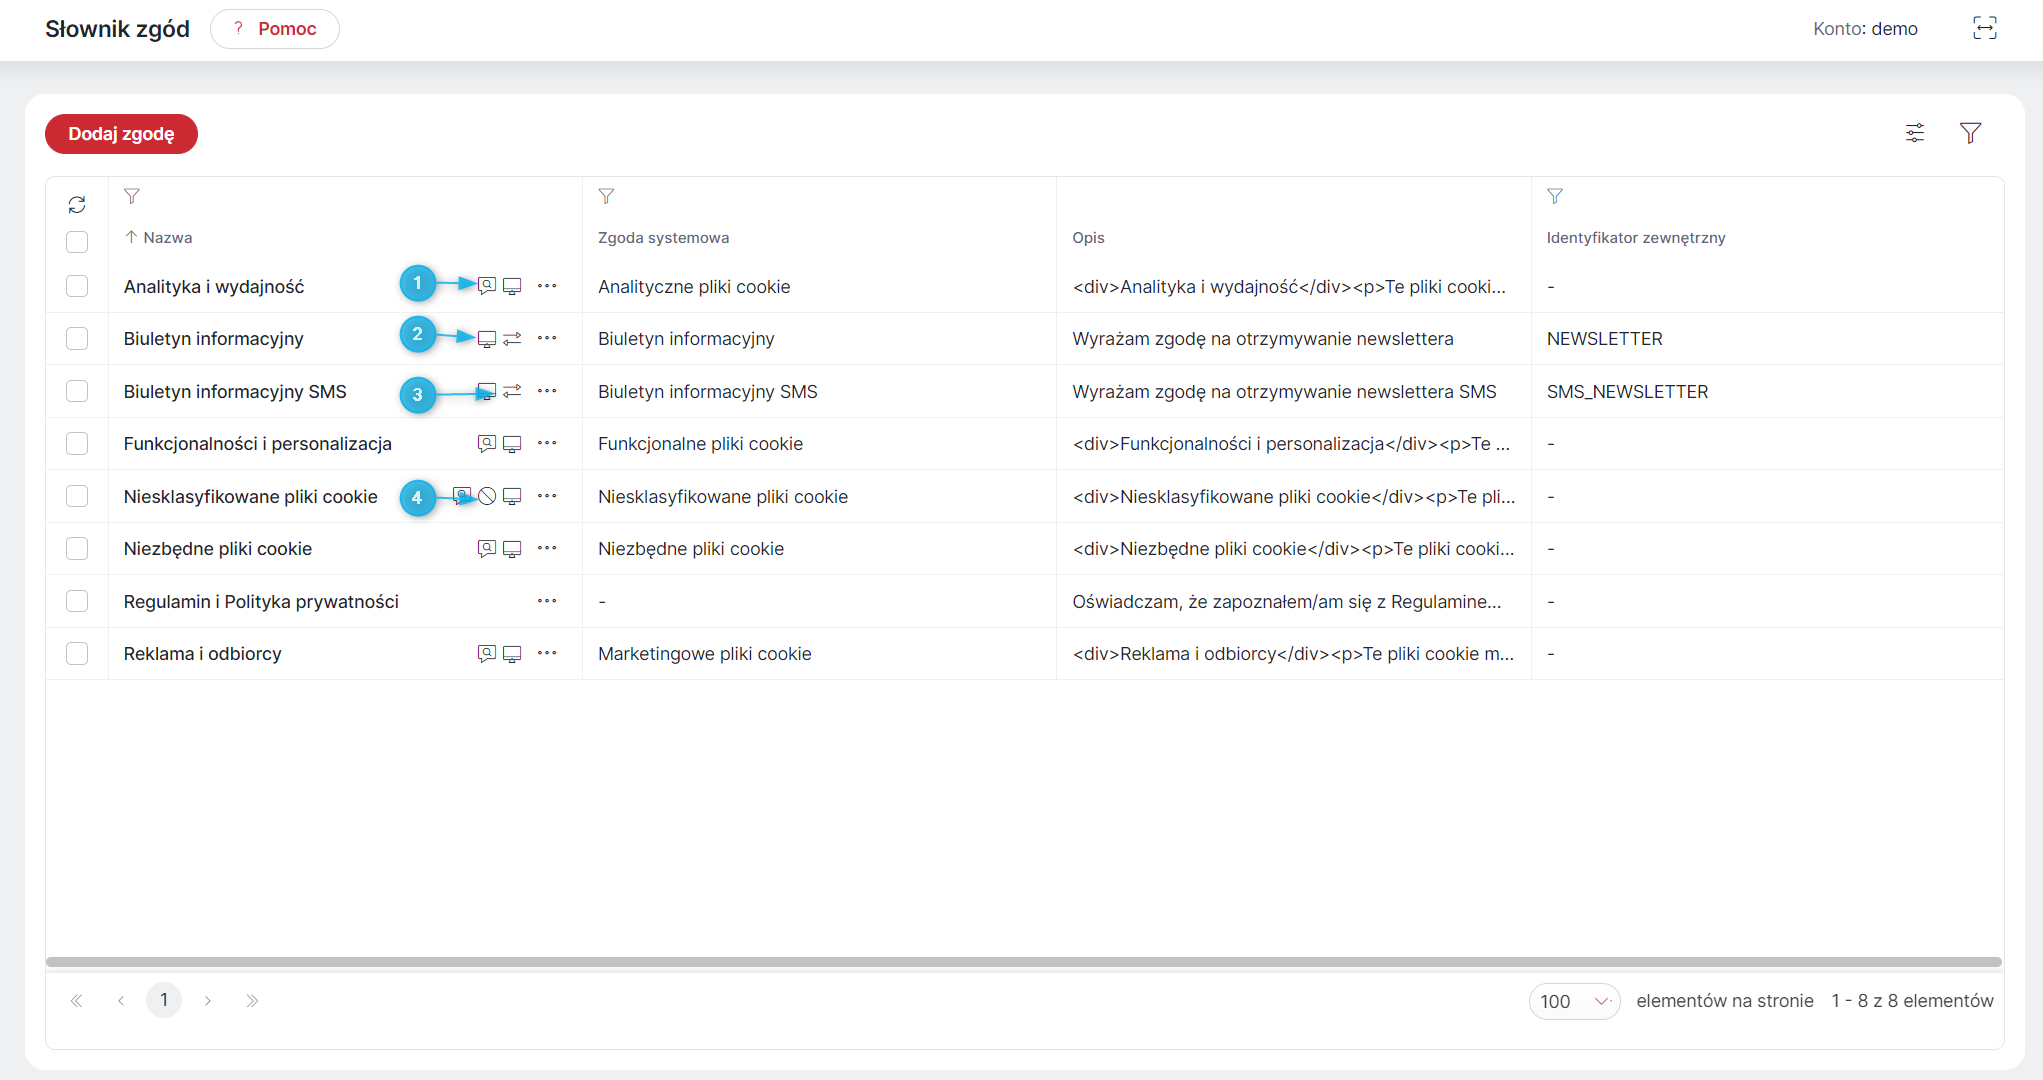Click Identyfikator zewnętrzny filter funnel
This screenshot has width=2043, height=1080.
(1555, 196)
